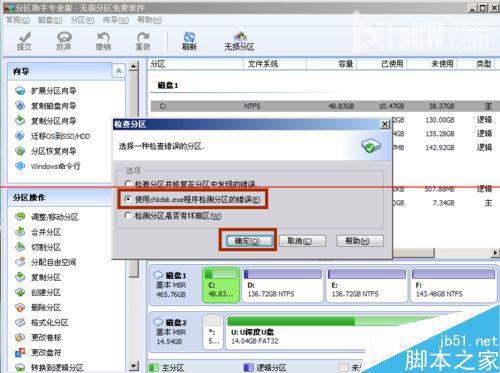
Task: Click the 分区 column header
Action: pyautogui.click(x=196, y=64)
